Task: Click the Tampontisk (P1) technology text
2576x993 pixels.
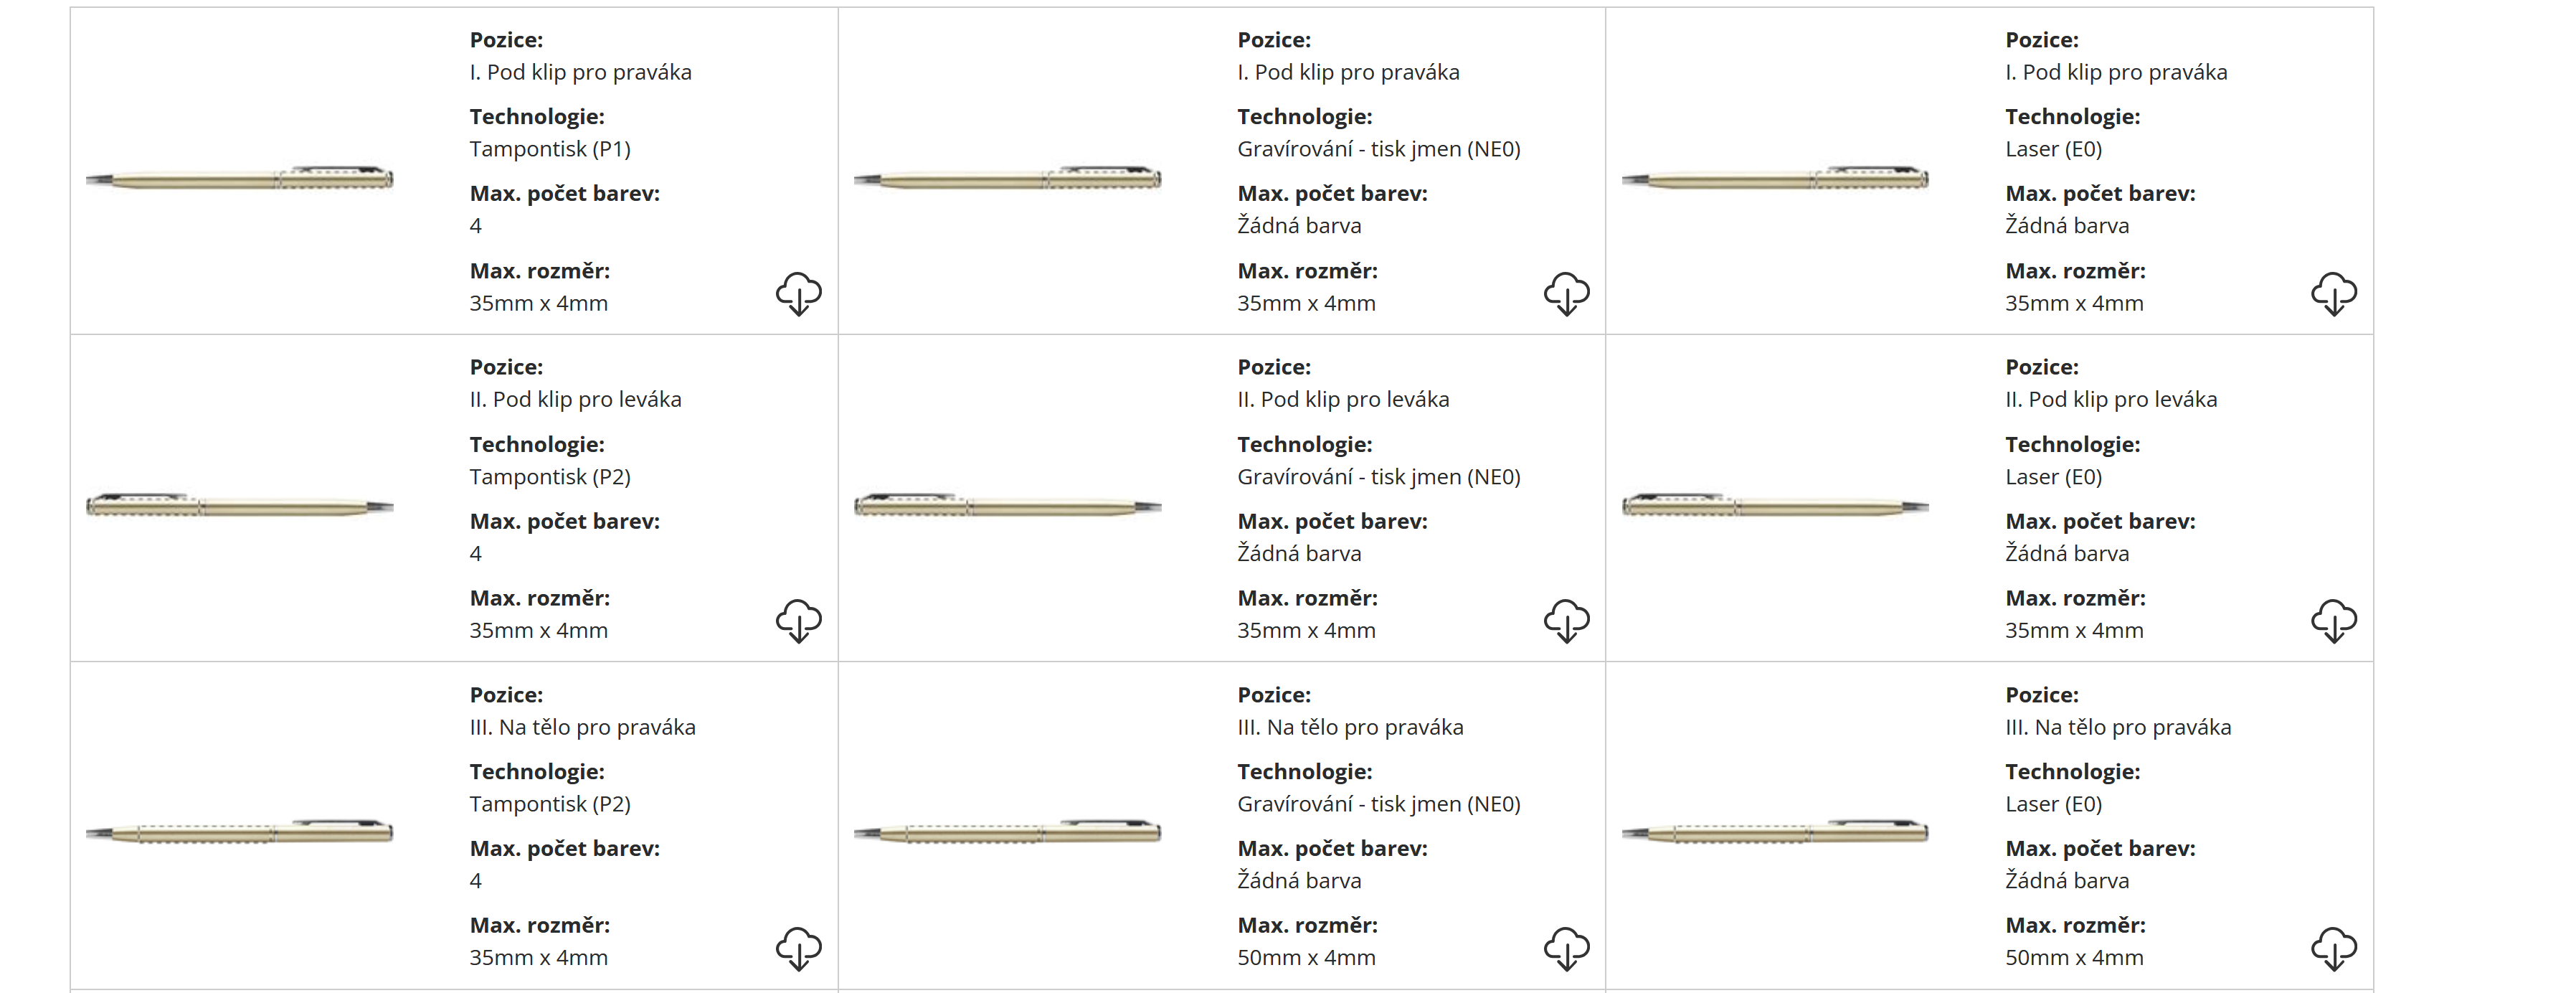Action: [550, 149]
